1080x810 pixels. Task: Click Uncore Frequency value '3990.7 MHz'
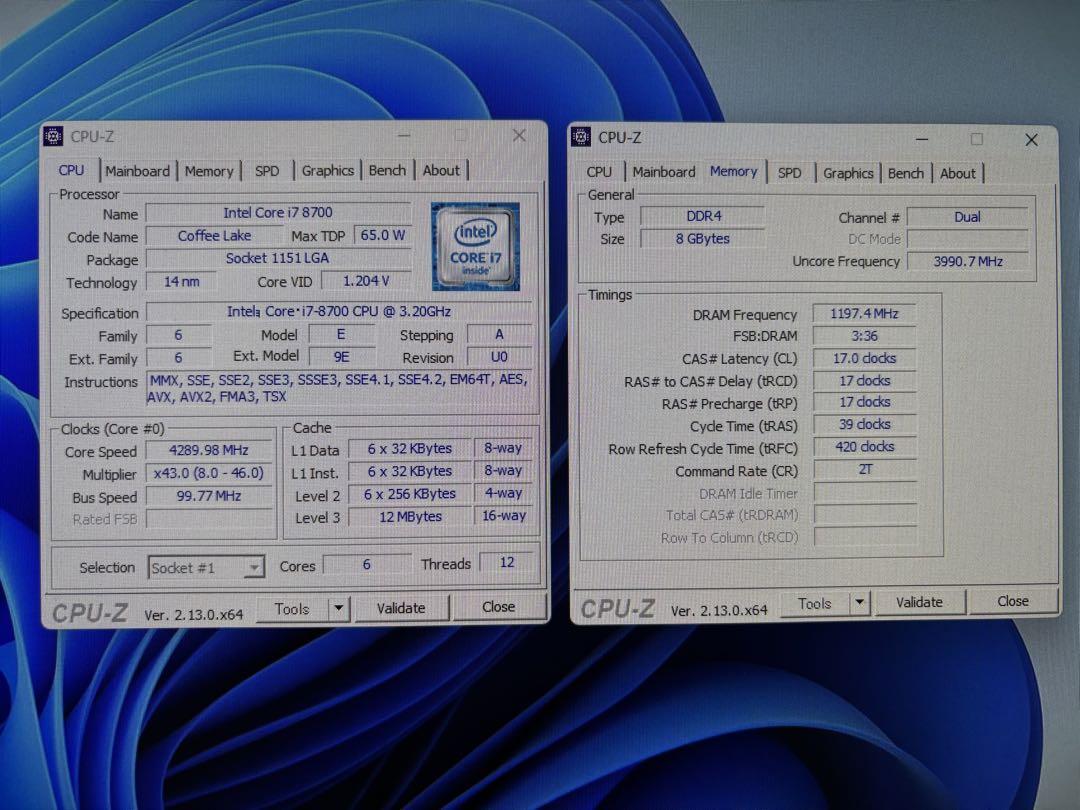(967, 262)
